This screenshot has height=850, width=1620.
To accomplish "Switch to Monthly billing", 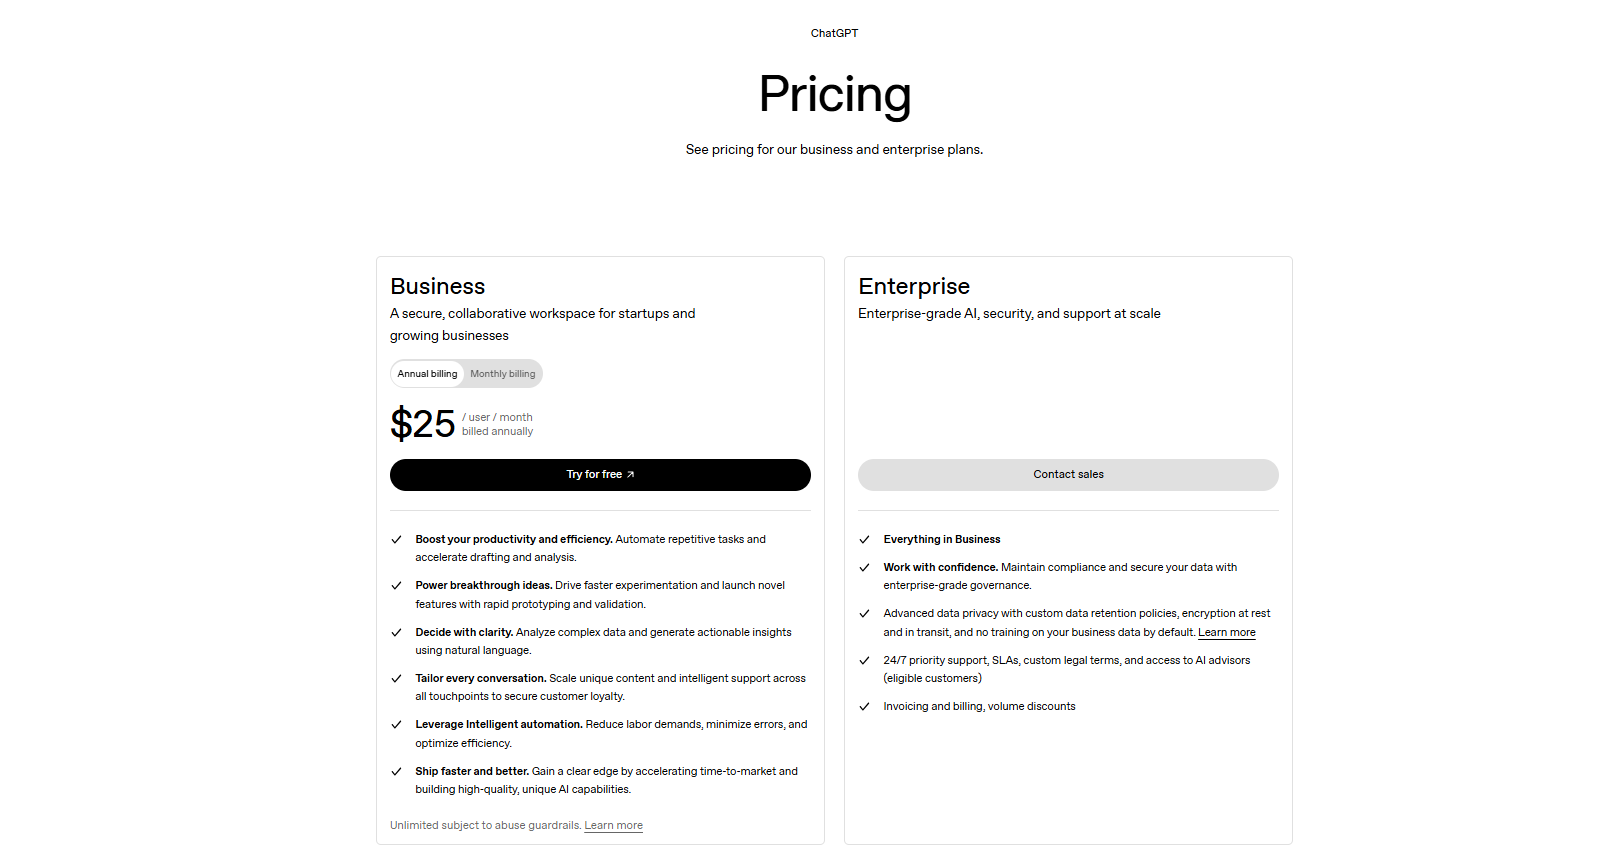I will 503,374.
